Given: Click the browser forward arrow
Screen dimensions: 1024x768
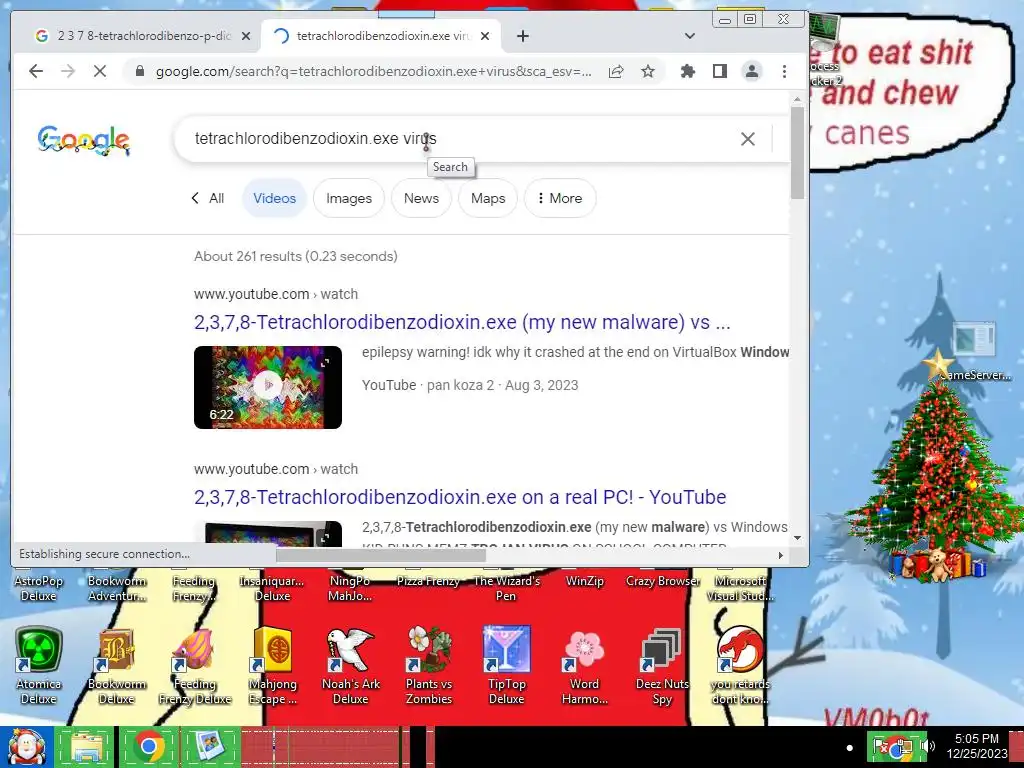Looking at the screenshot, I should pyautogui.click(x=68, y=71).
